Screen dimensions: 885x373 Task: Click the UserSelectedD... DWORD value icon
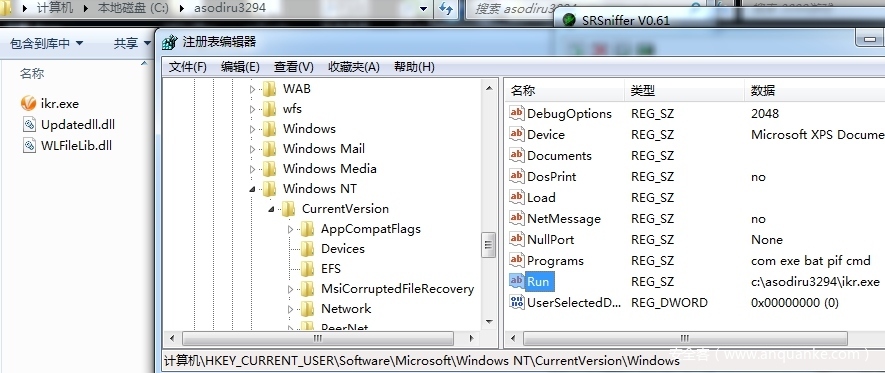pos(517,302)
